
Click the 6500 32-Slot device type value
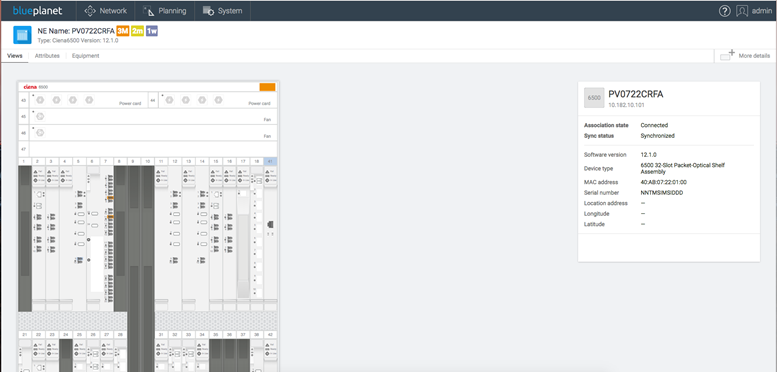[x=682, y=168]
